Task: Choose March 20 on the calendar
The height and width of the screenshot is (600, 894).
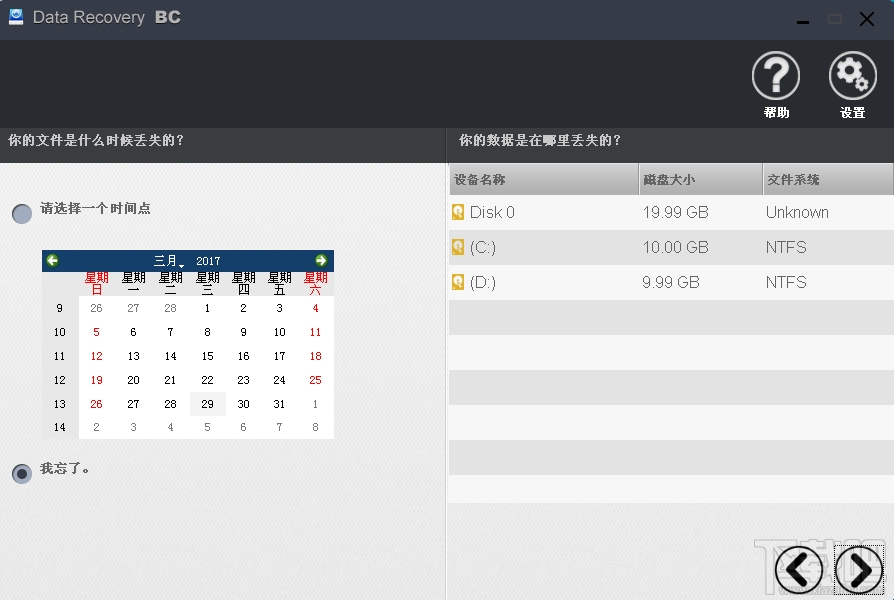Action: click(133, 380)
